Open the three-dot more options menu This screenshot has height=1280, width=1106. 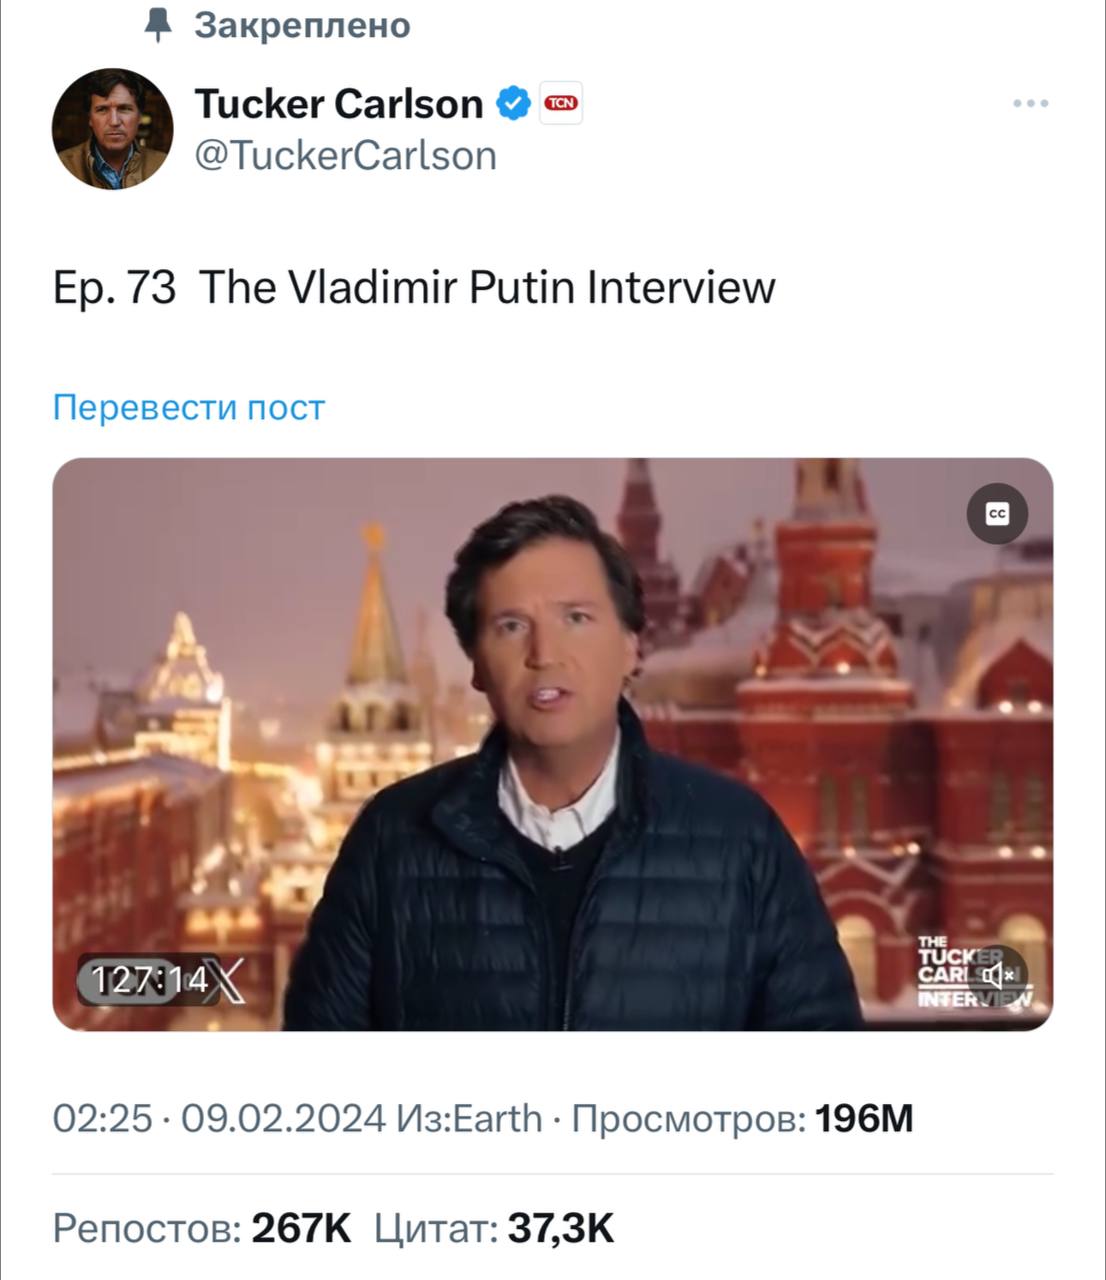(x=1030, y=103)
